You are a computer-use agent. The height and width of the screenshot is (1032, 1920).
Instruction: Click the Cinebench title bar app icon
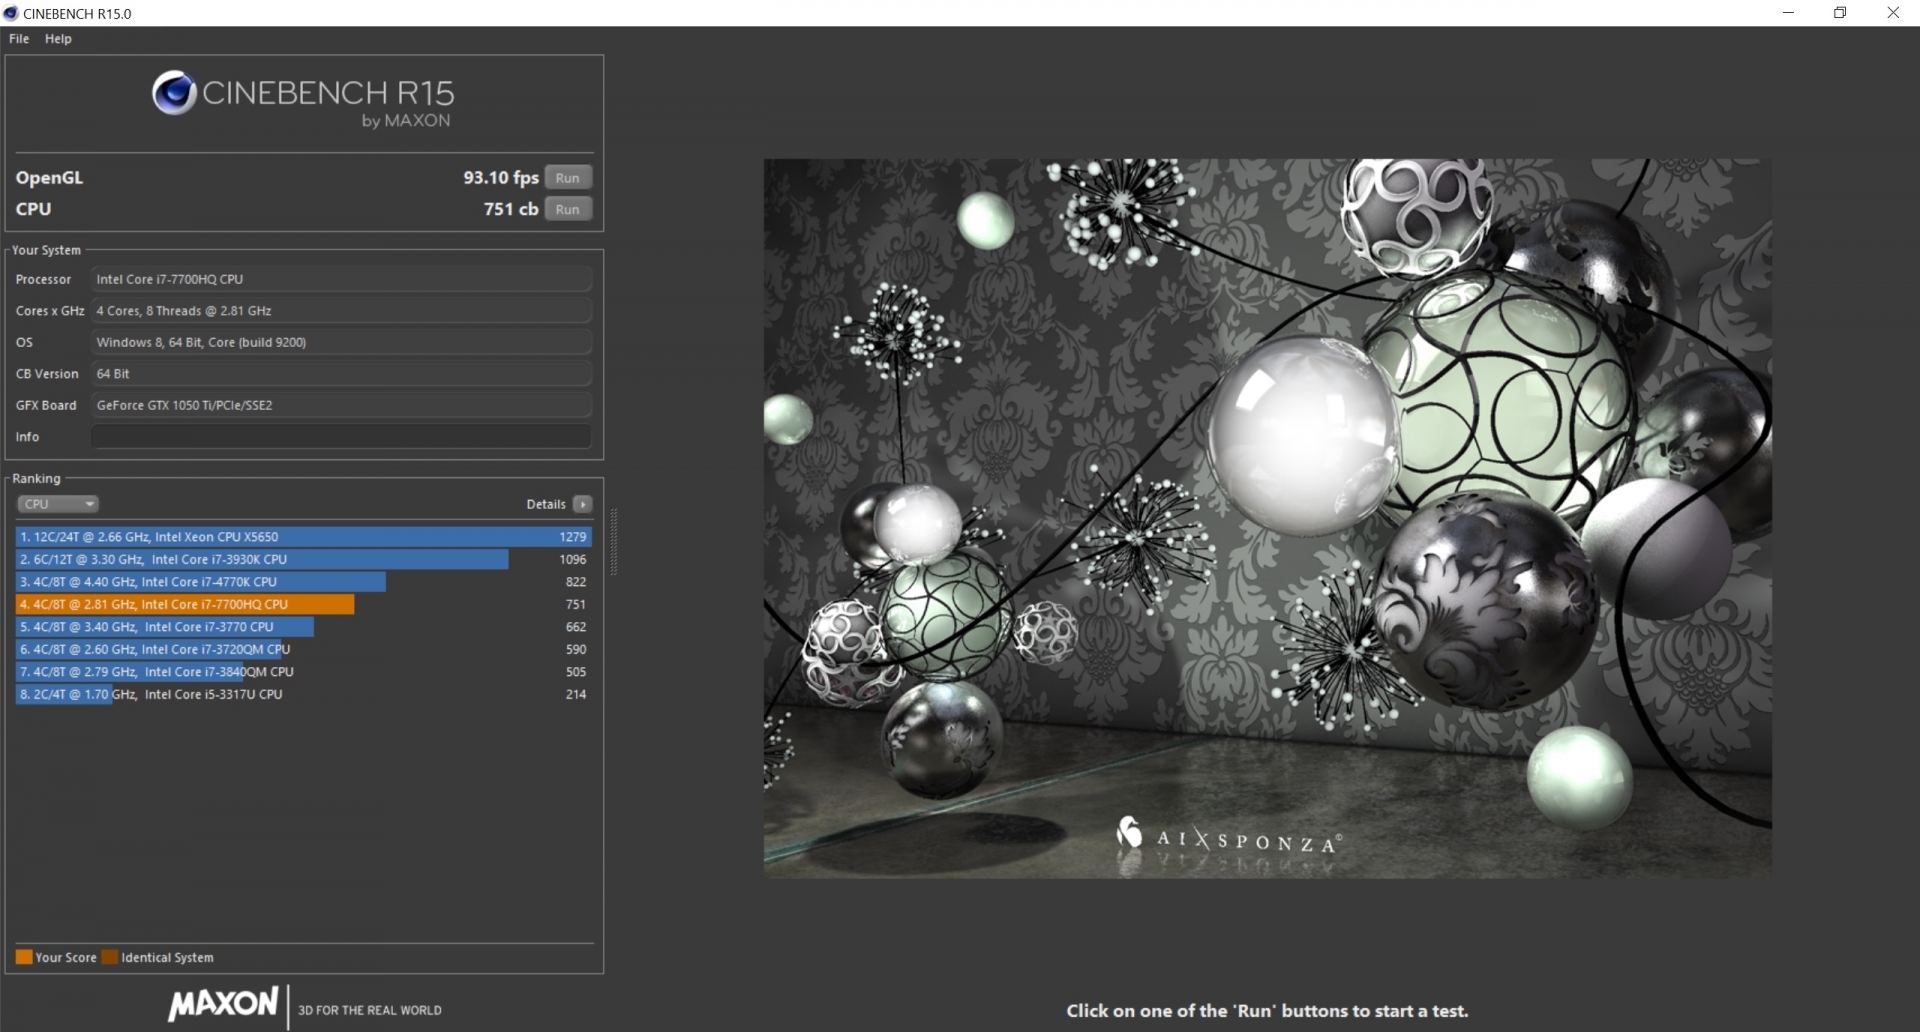coord(11,13)
